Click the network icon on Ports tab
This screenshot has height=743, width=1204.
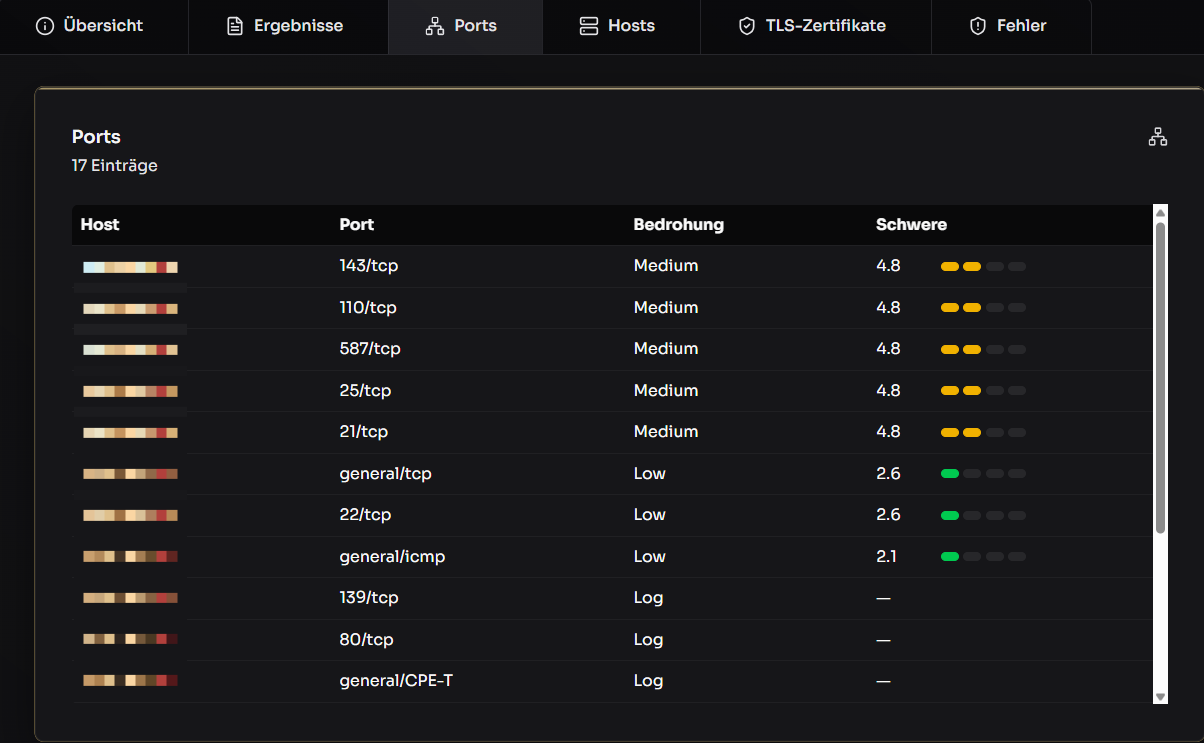pos(434,26)
